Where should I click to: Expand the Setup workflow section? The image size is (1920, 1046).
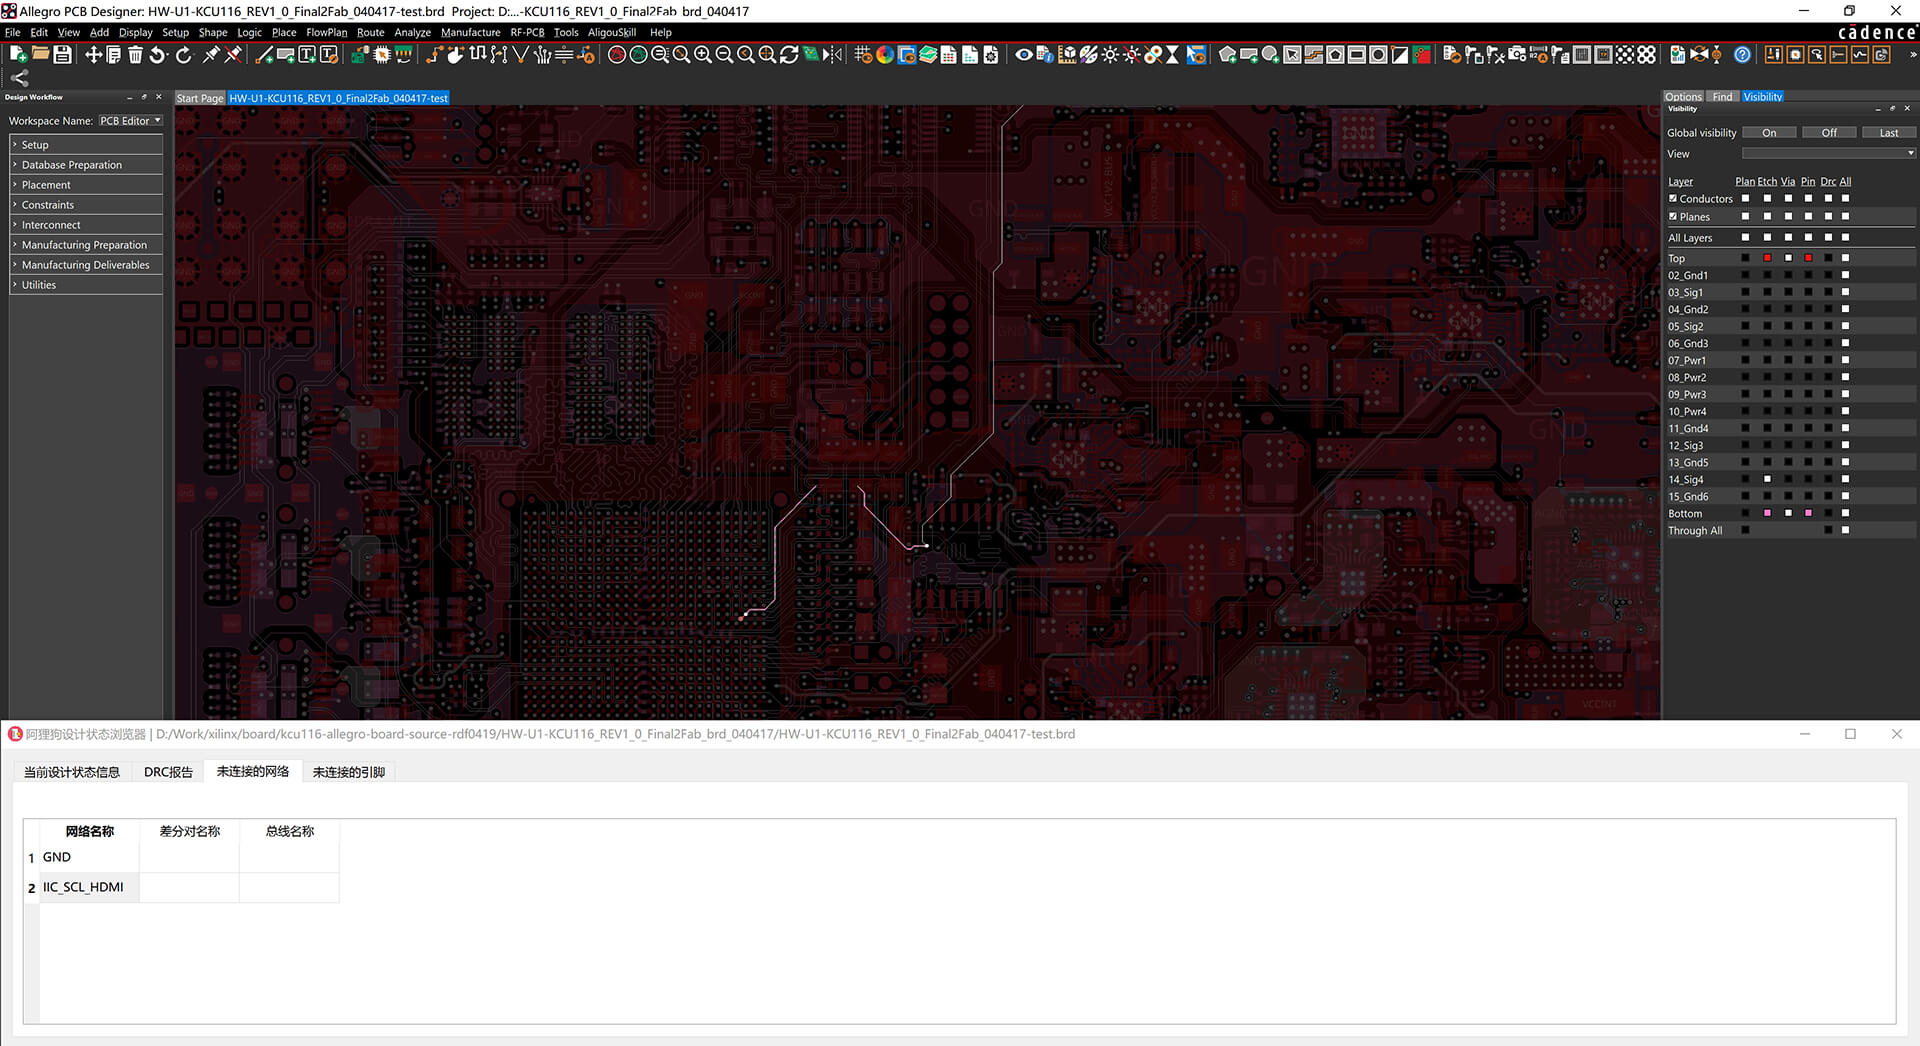86,144
